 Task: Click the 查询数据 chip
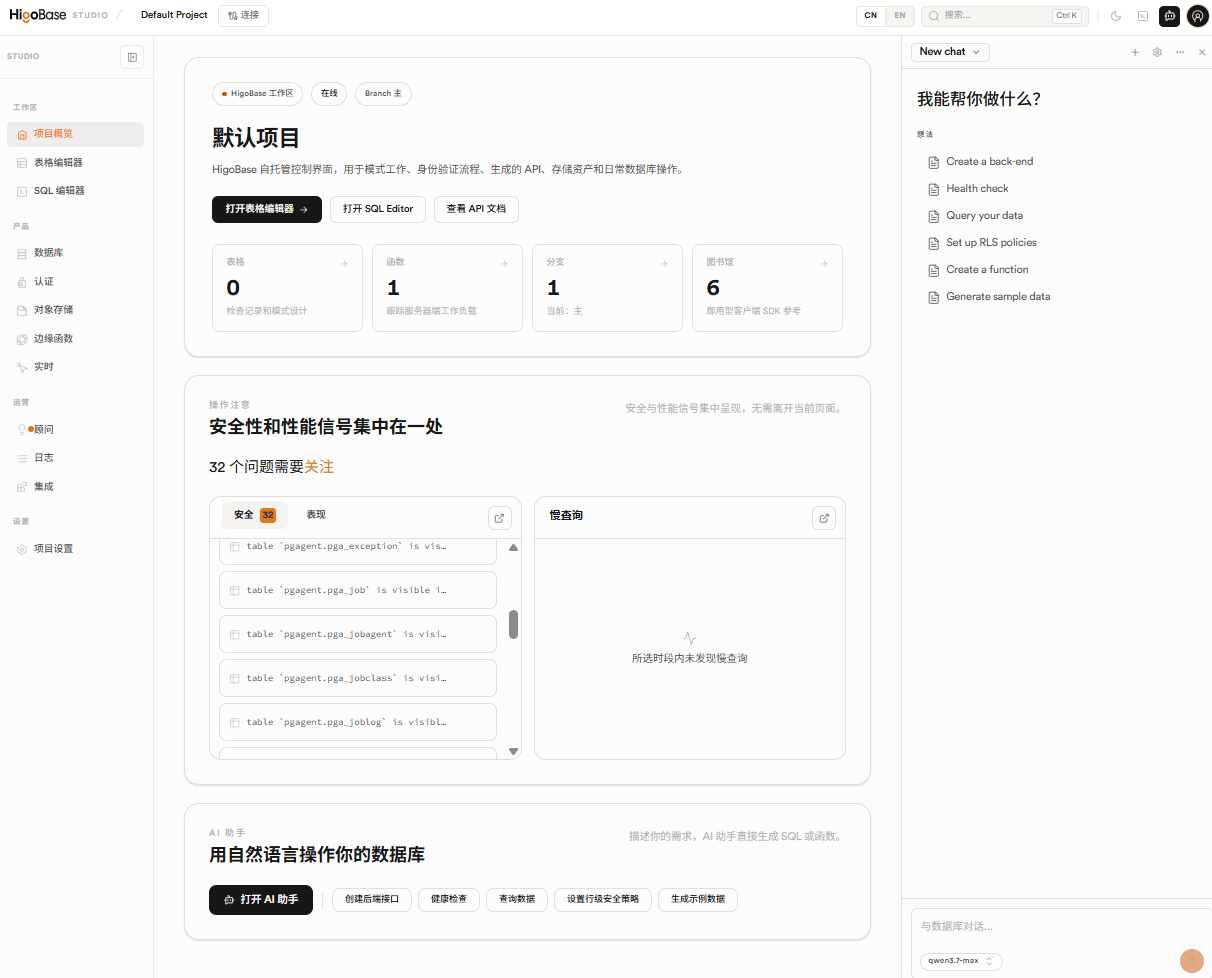[517, 900]
